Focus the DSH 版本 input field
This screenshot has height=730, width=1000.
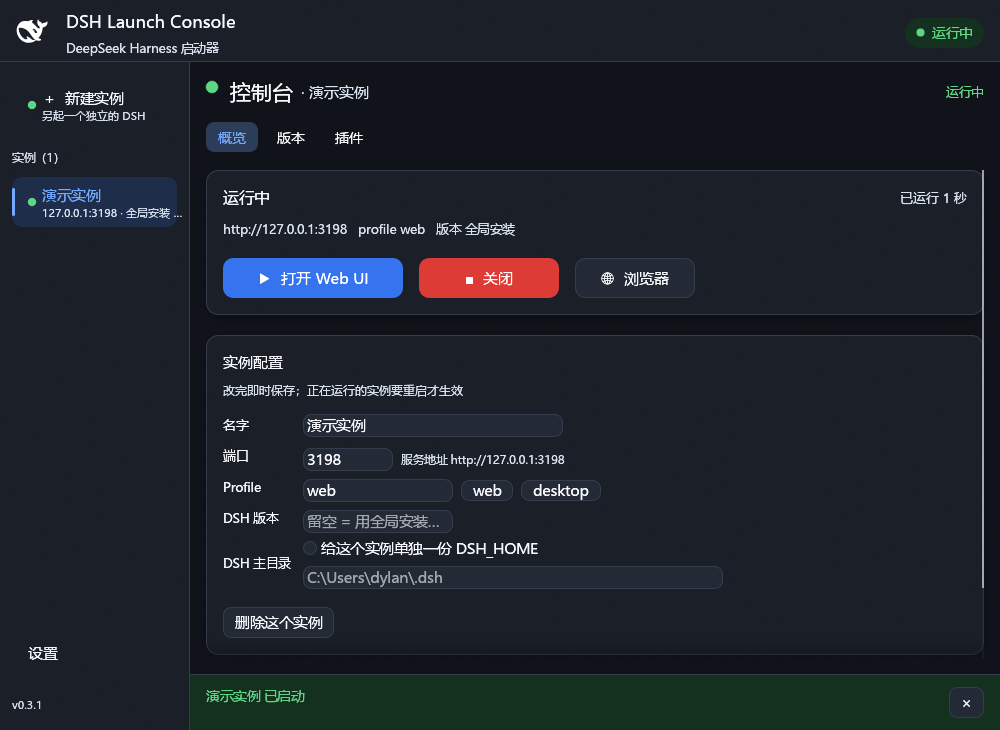pyautogui.click(x=378, y=522)
